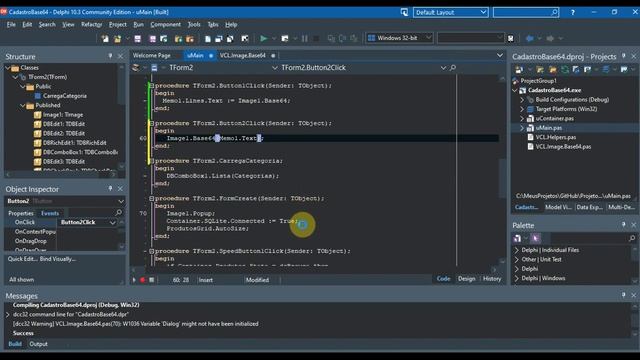Click the Back navigation arrow in toolbar
640x360 pixels.
pos(530,38)
